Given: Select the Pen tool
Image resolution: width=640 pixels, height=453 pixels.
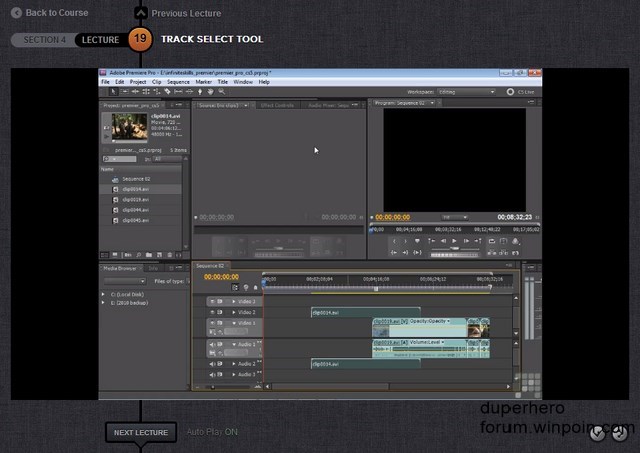Looking at the screenshot, I should coord(200,92).
